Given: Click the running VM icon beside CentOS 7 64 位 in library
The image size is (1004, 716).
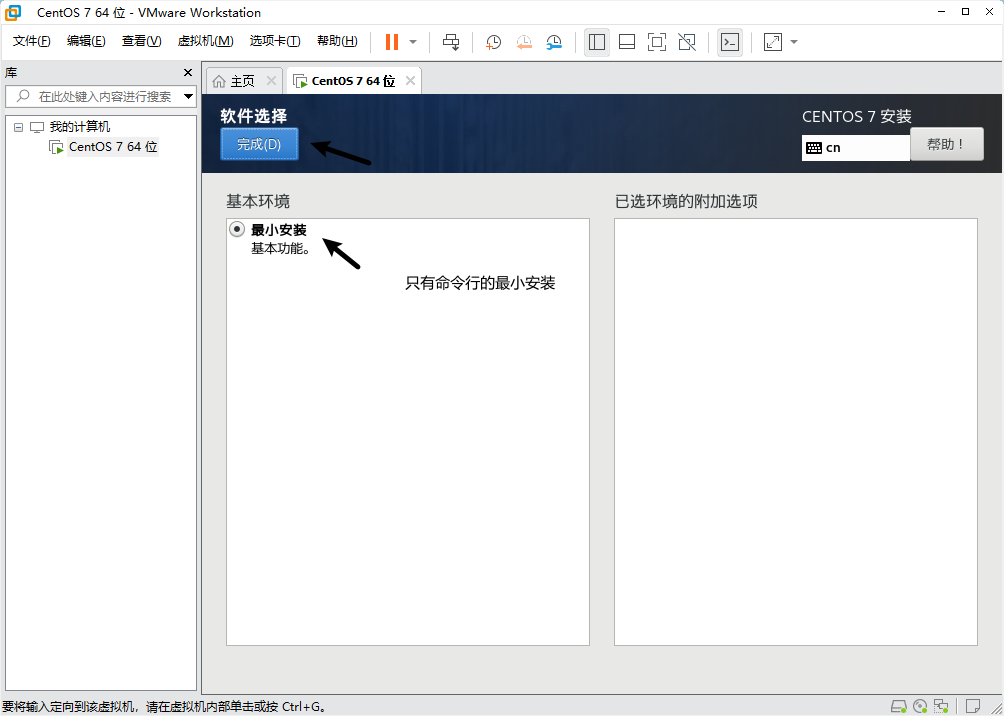Looking at the screenshot, I should pos(56,147).
